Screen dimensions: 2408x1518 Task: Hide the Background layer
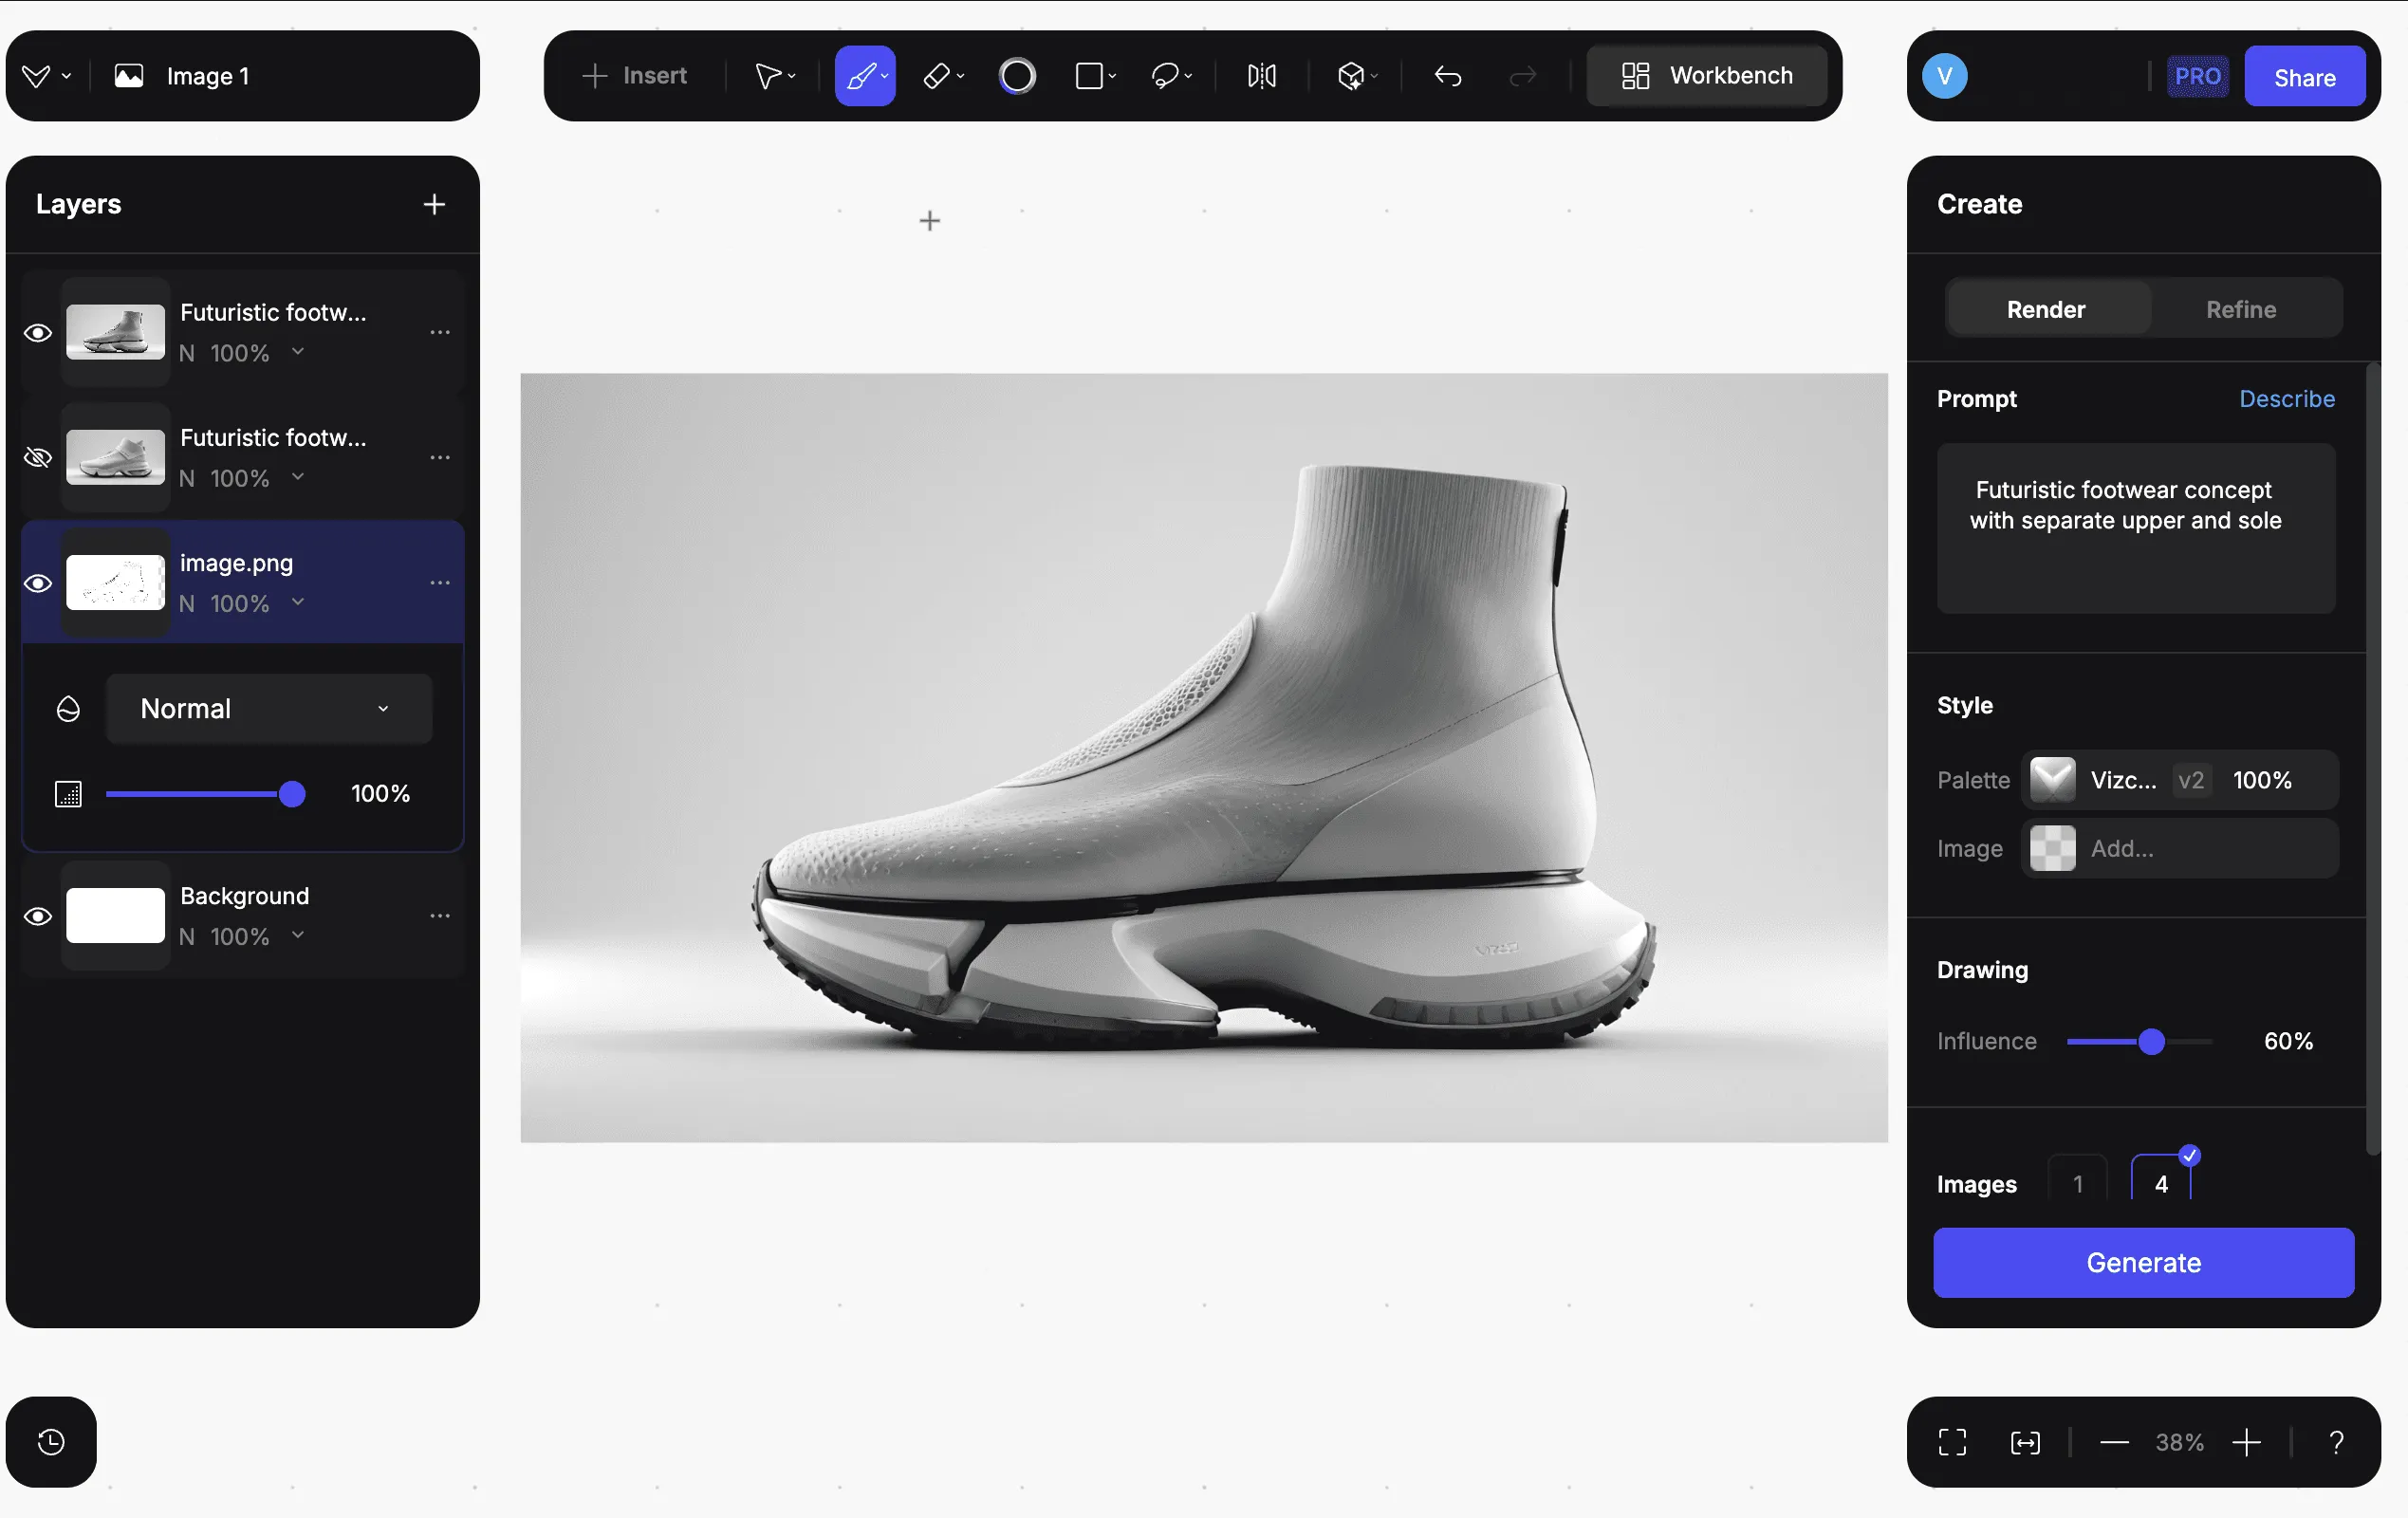(38, 916)
